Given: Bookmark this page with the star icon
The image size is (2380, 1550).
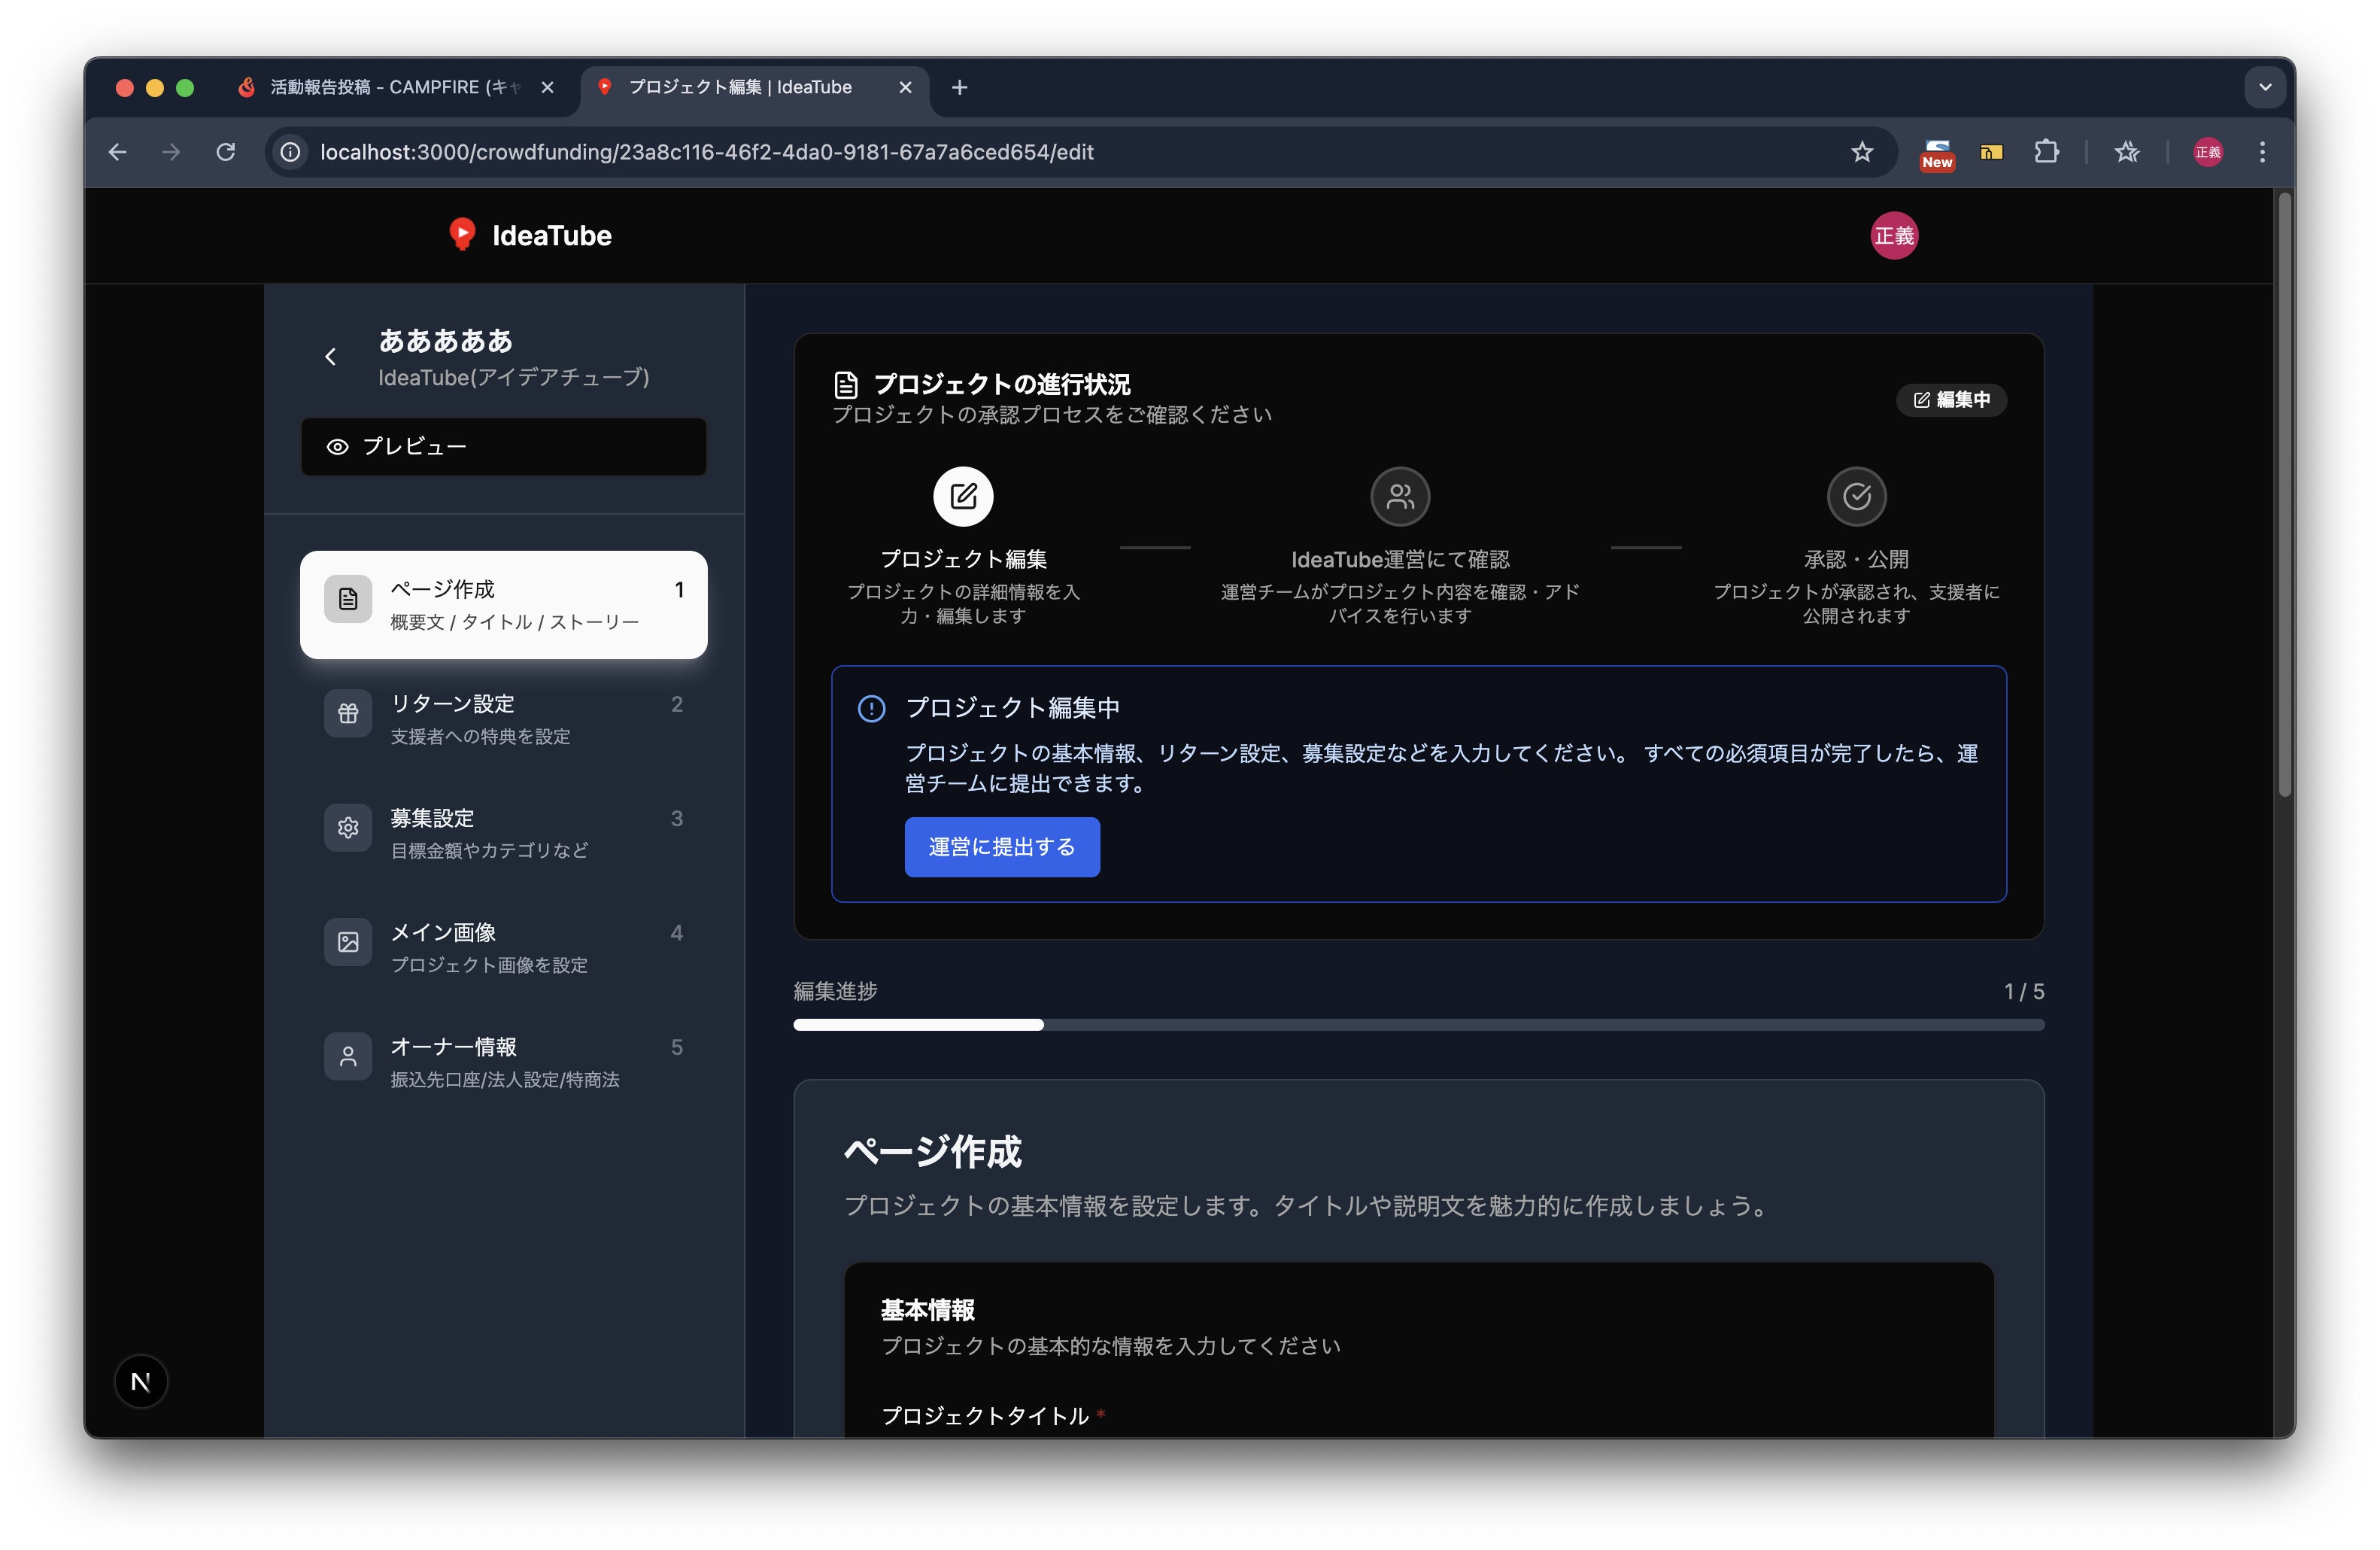Looking at the screenshot, I should pos(1861,152).
